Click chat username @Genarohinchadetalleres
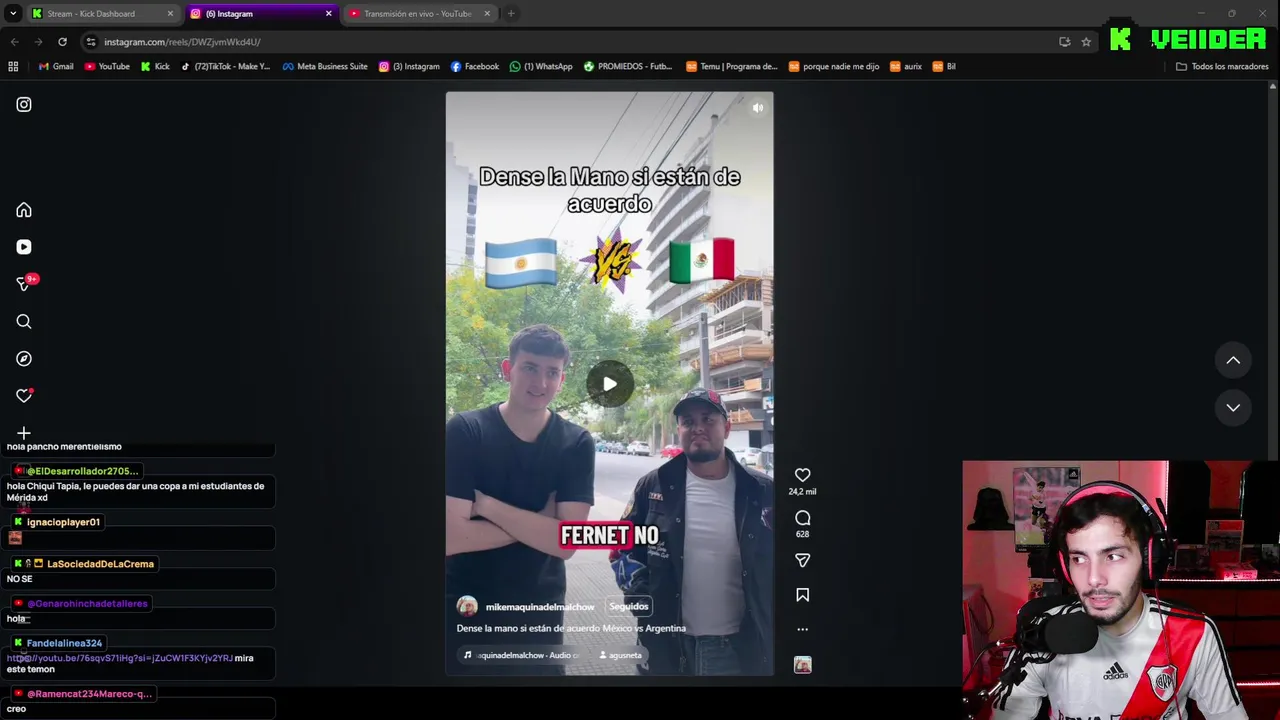The width and height of the screenshot is (1280, 720). (x=87, y=603)
